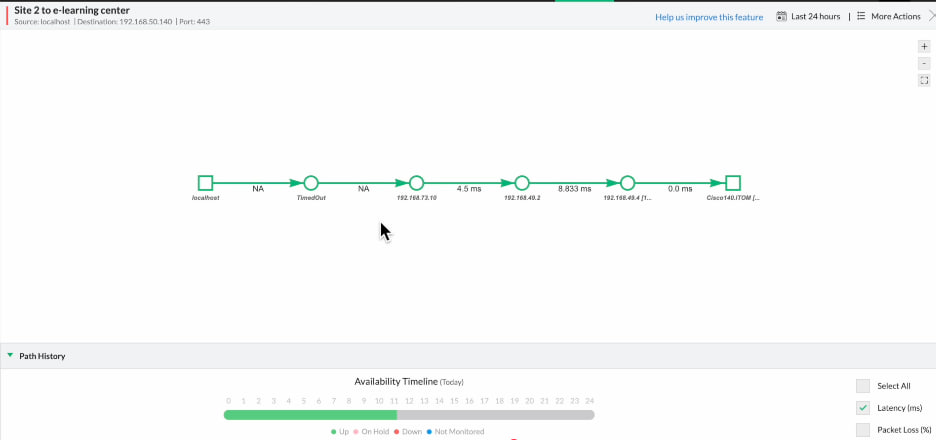936x440 pixels.
Task: Click Help us improve this feature link
Action: [x=708, y=17]
